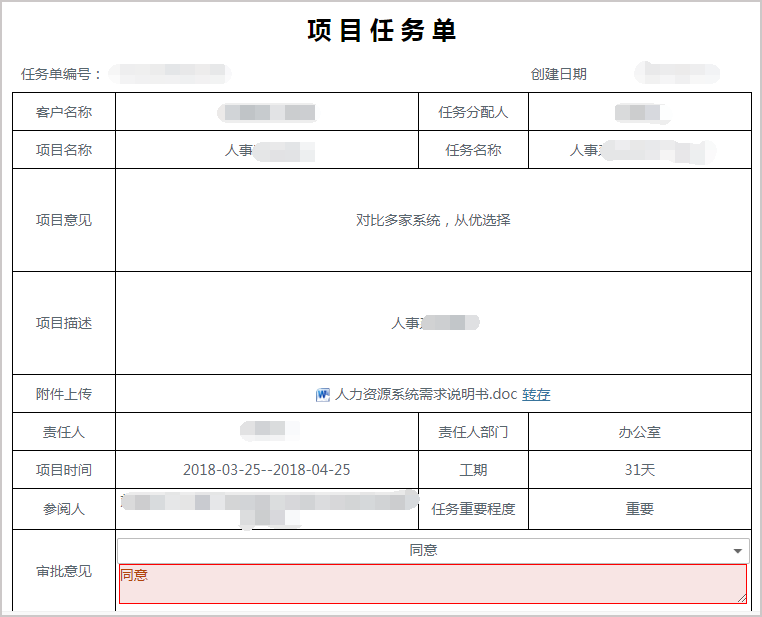Click the 审批意见 row label
The width and height of the screenshot is (762, 617).
coord(64,571)
